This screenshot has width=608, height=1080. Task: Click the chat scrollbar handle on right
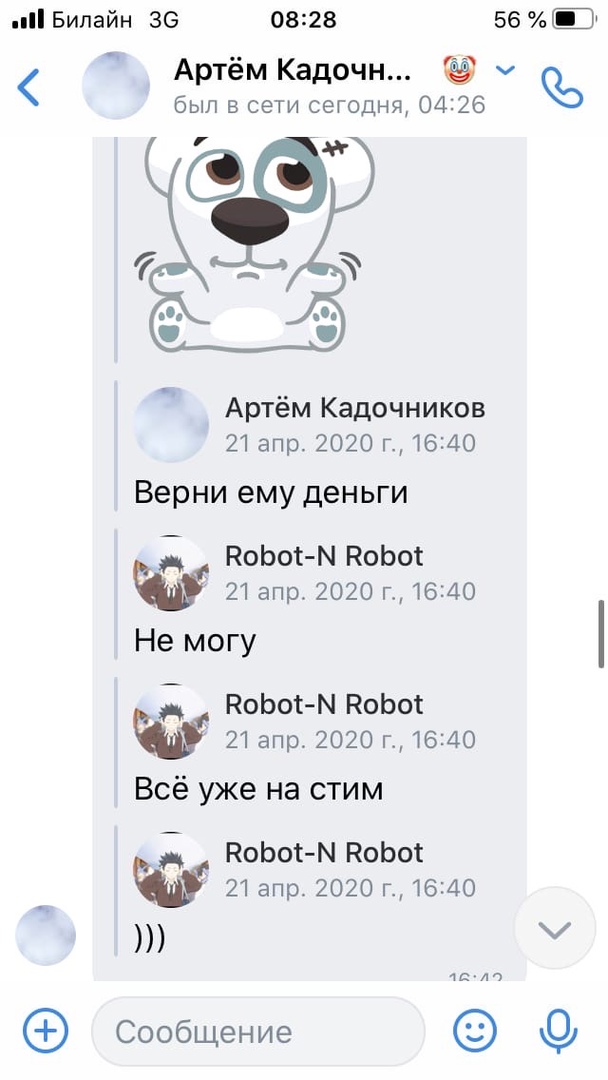[x=600, y=633]
